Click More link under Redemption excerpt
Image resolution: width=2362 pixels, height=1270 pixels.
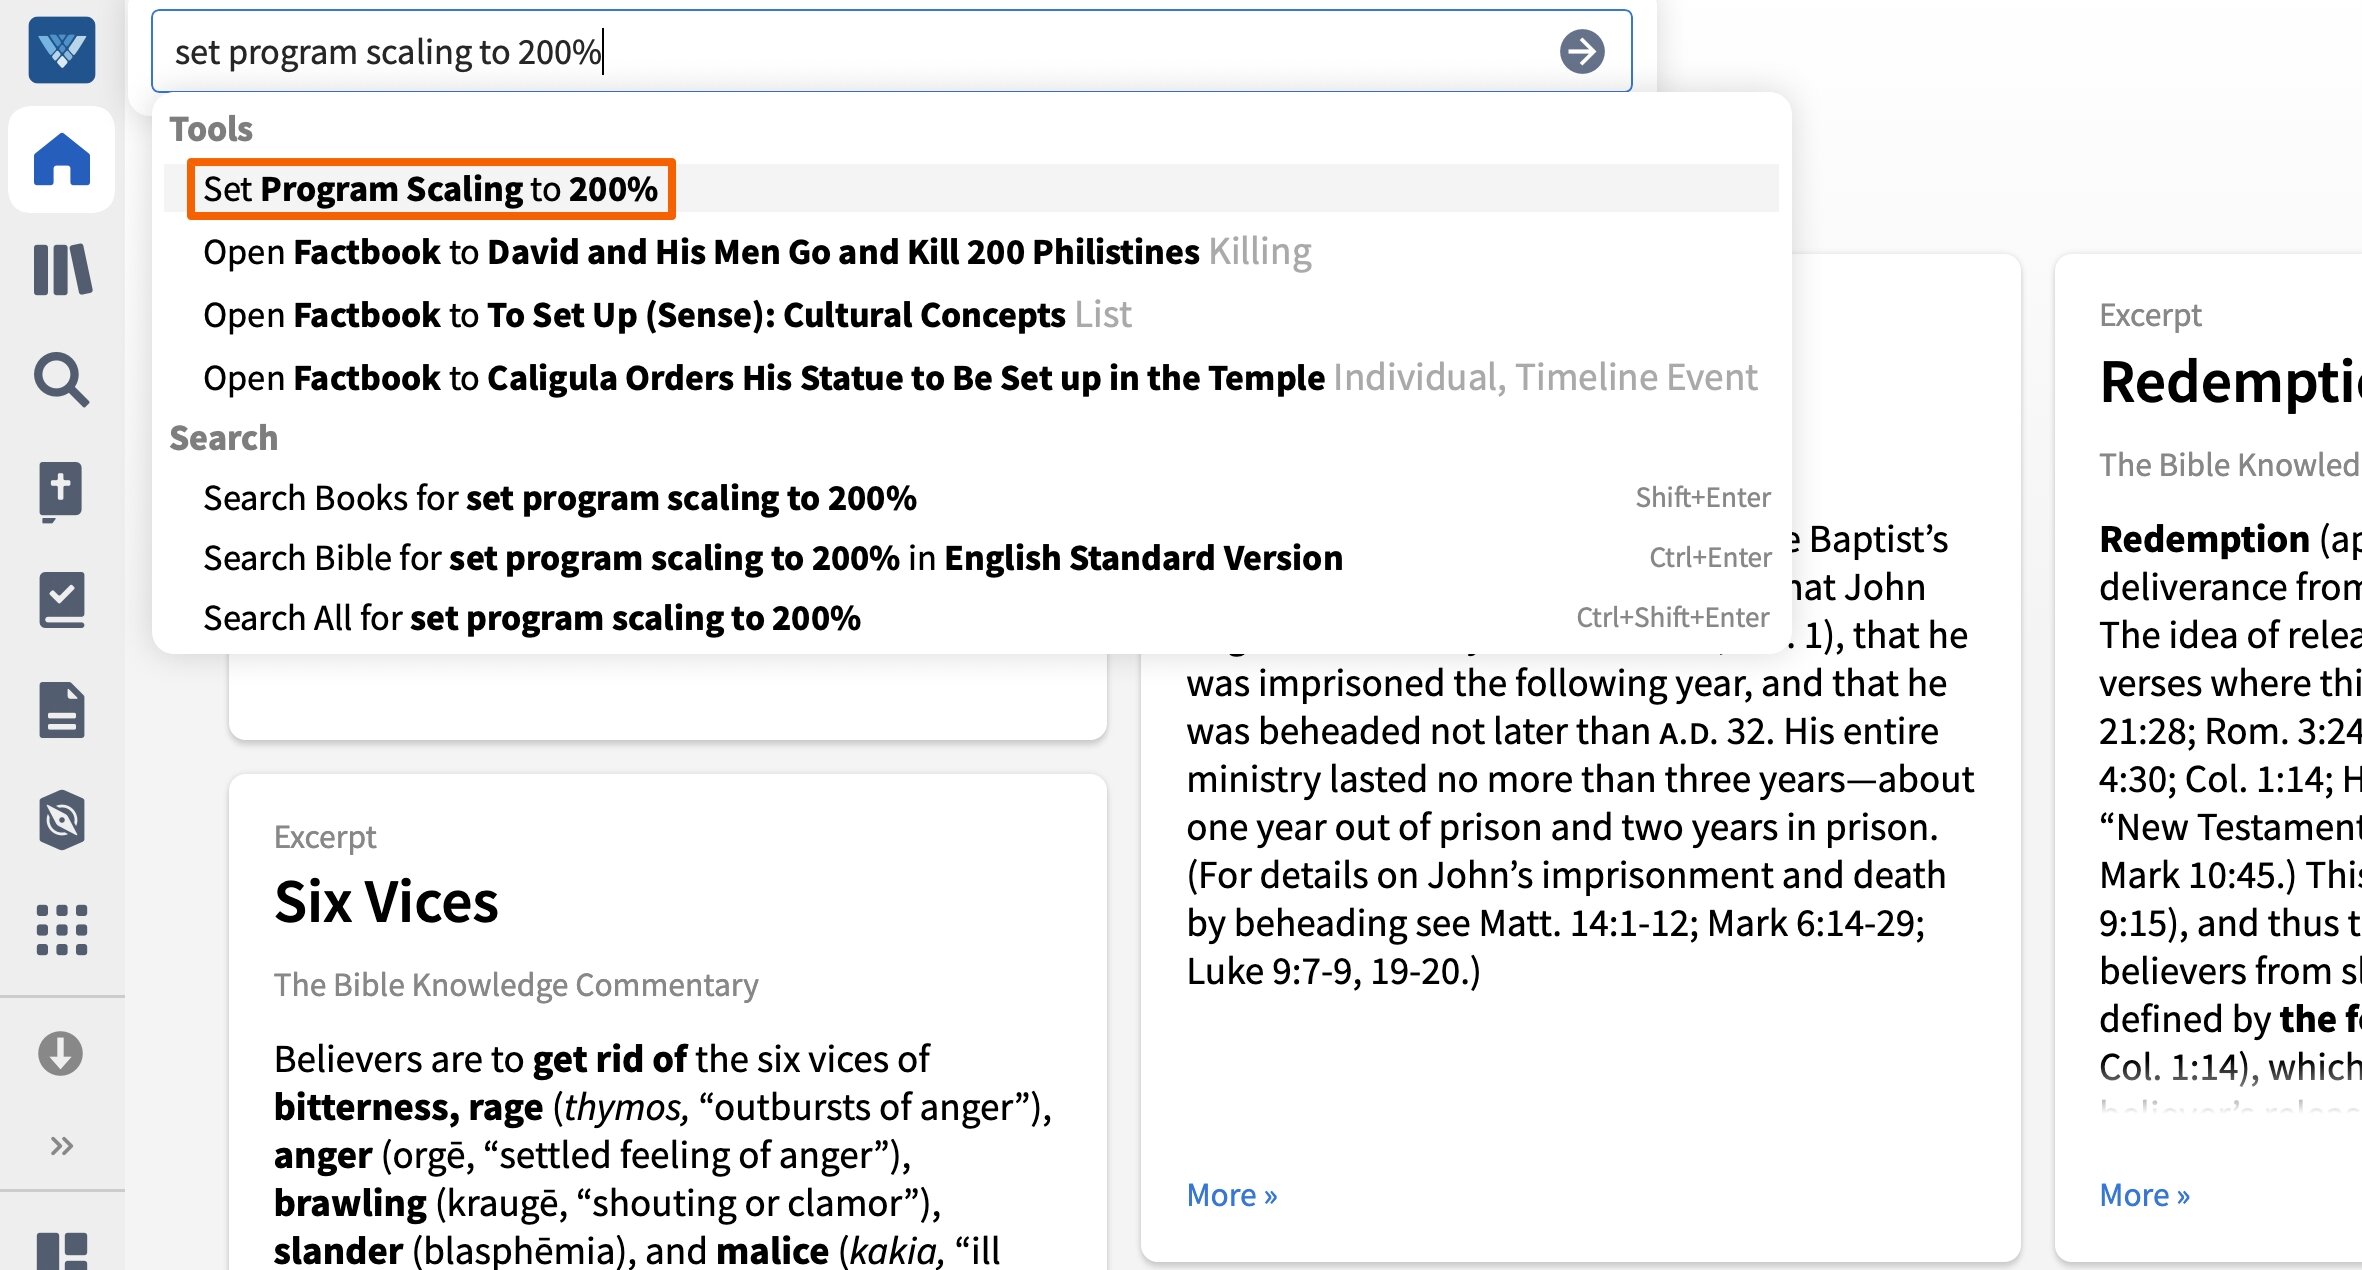[2144, 1195]
